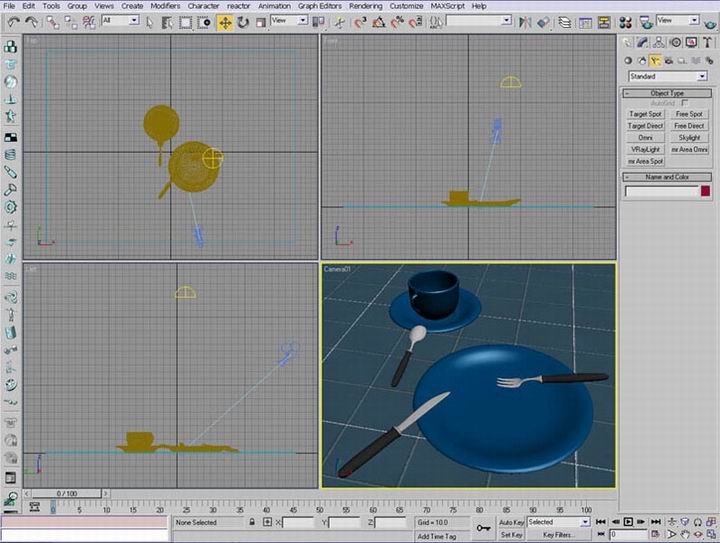Screen dimensions: 720x543
Task: Switch to the Cameras category icon
Action: click(x=669, y=60)
